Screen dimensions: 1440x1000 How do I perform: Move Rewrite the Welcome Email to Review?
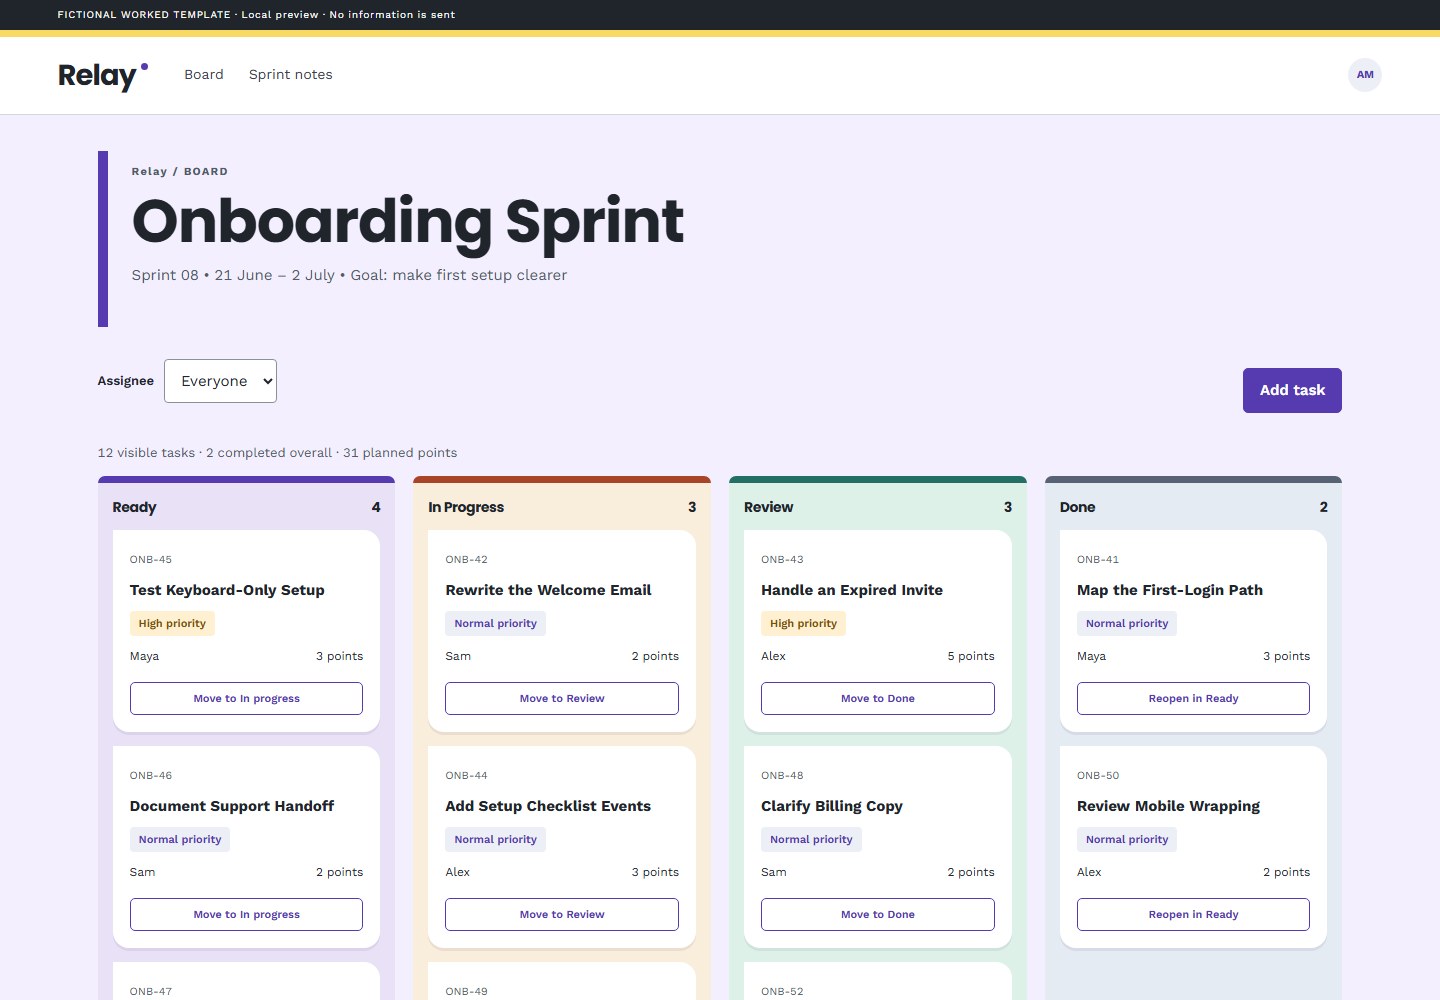coord(562,699)
